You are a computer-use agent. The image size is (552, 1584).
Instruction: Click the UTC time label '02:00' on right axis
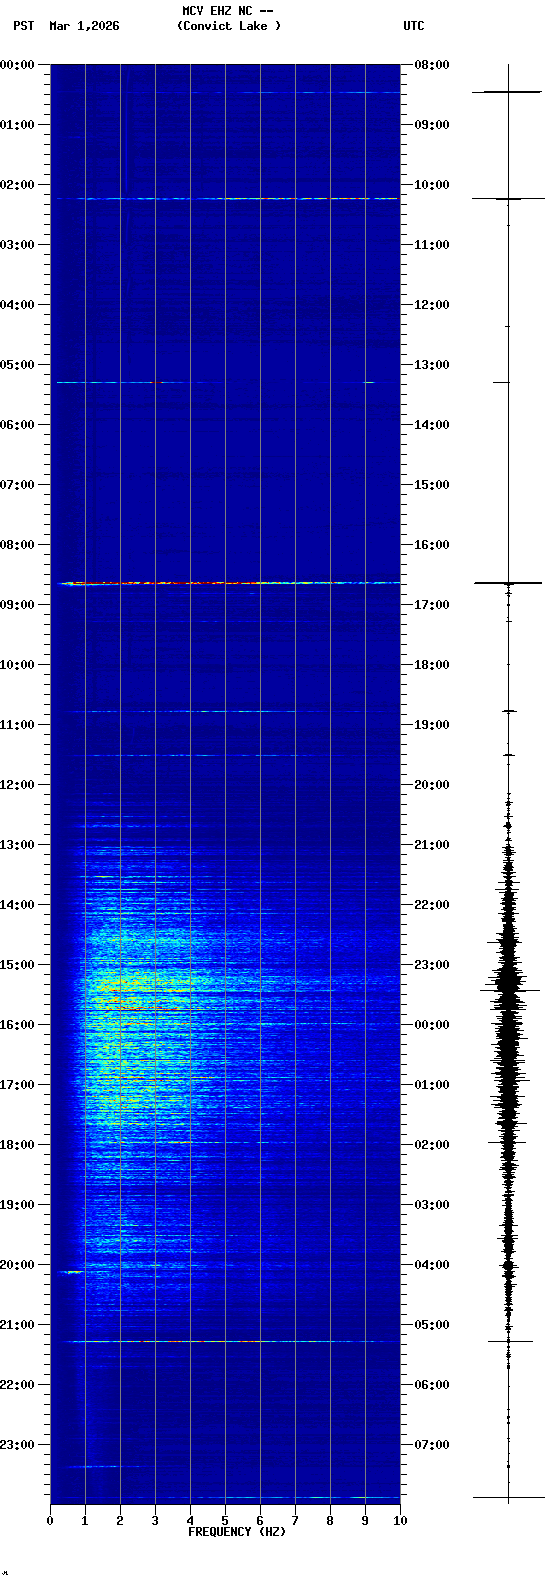click(x=432, y=1145)
